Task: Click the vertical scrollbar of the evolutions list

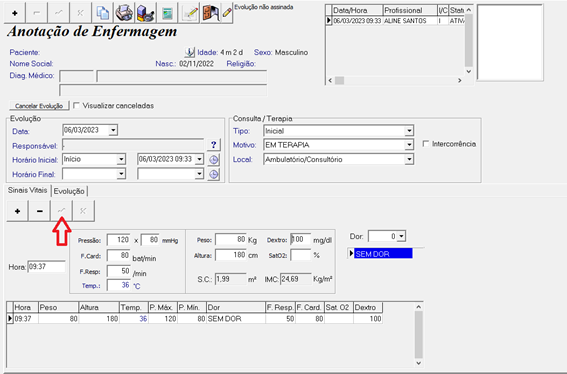Action: (x=469, y=41)
